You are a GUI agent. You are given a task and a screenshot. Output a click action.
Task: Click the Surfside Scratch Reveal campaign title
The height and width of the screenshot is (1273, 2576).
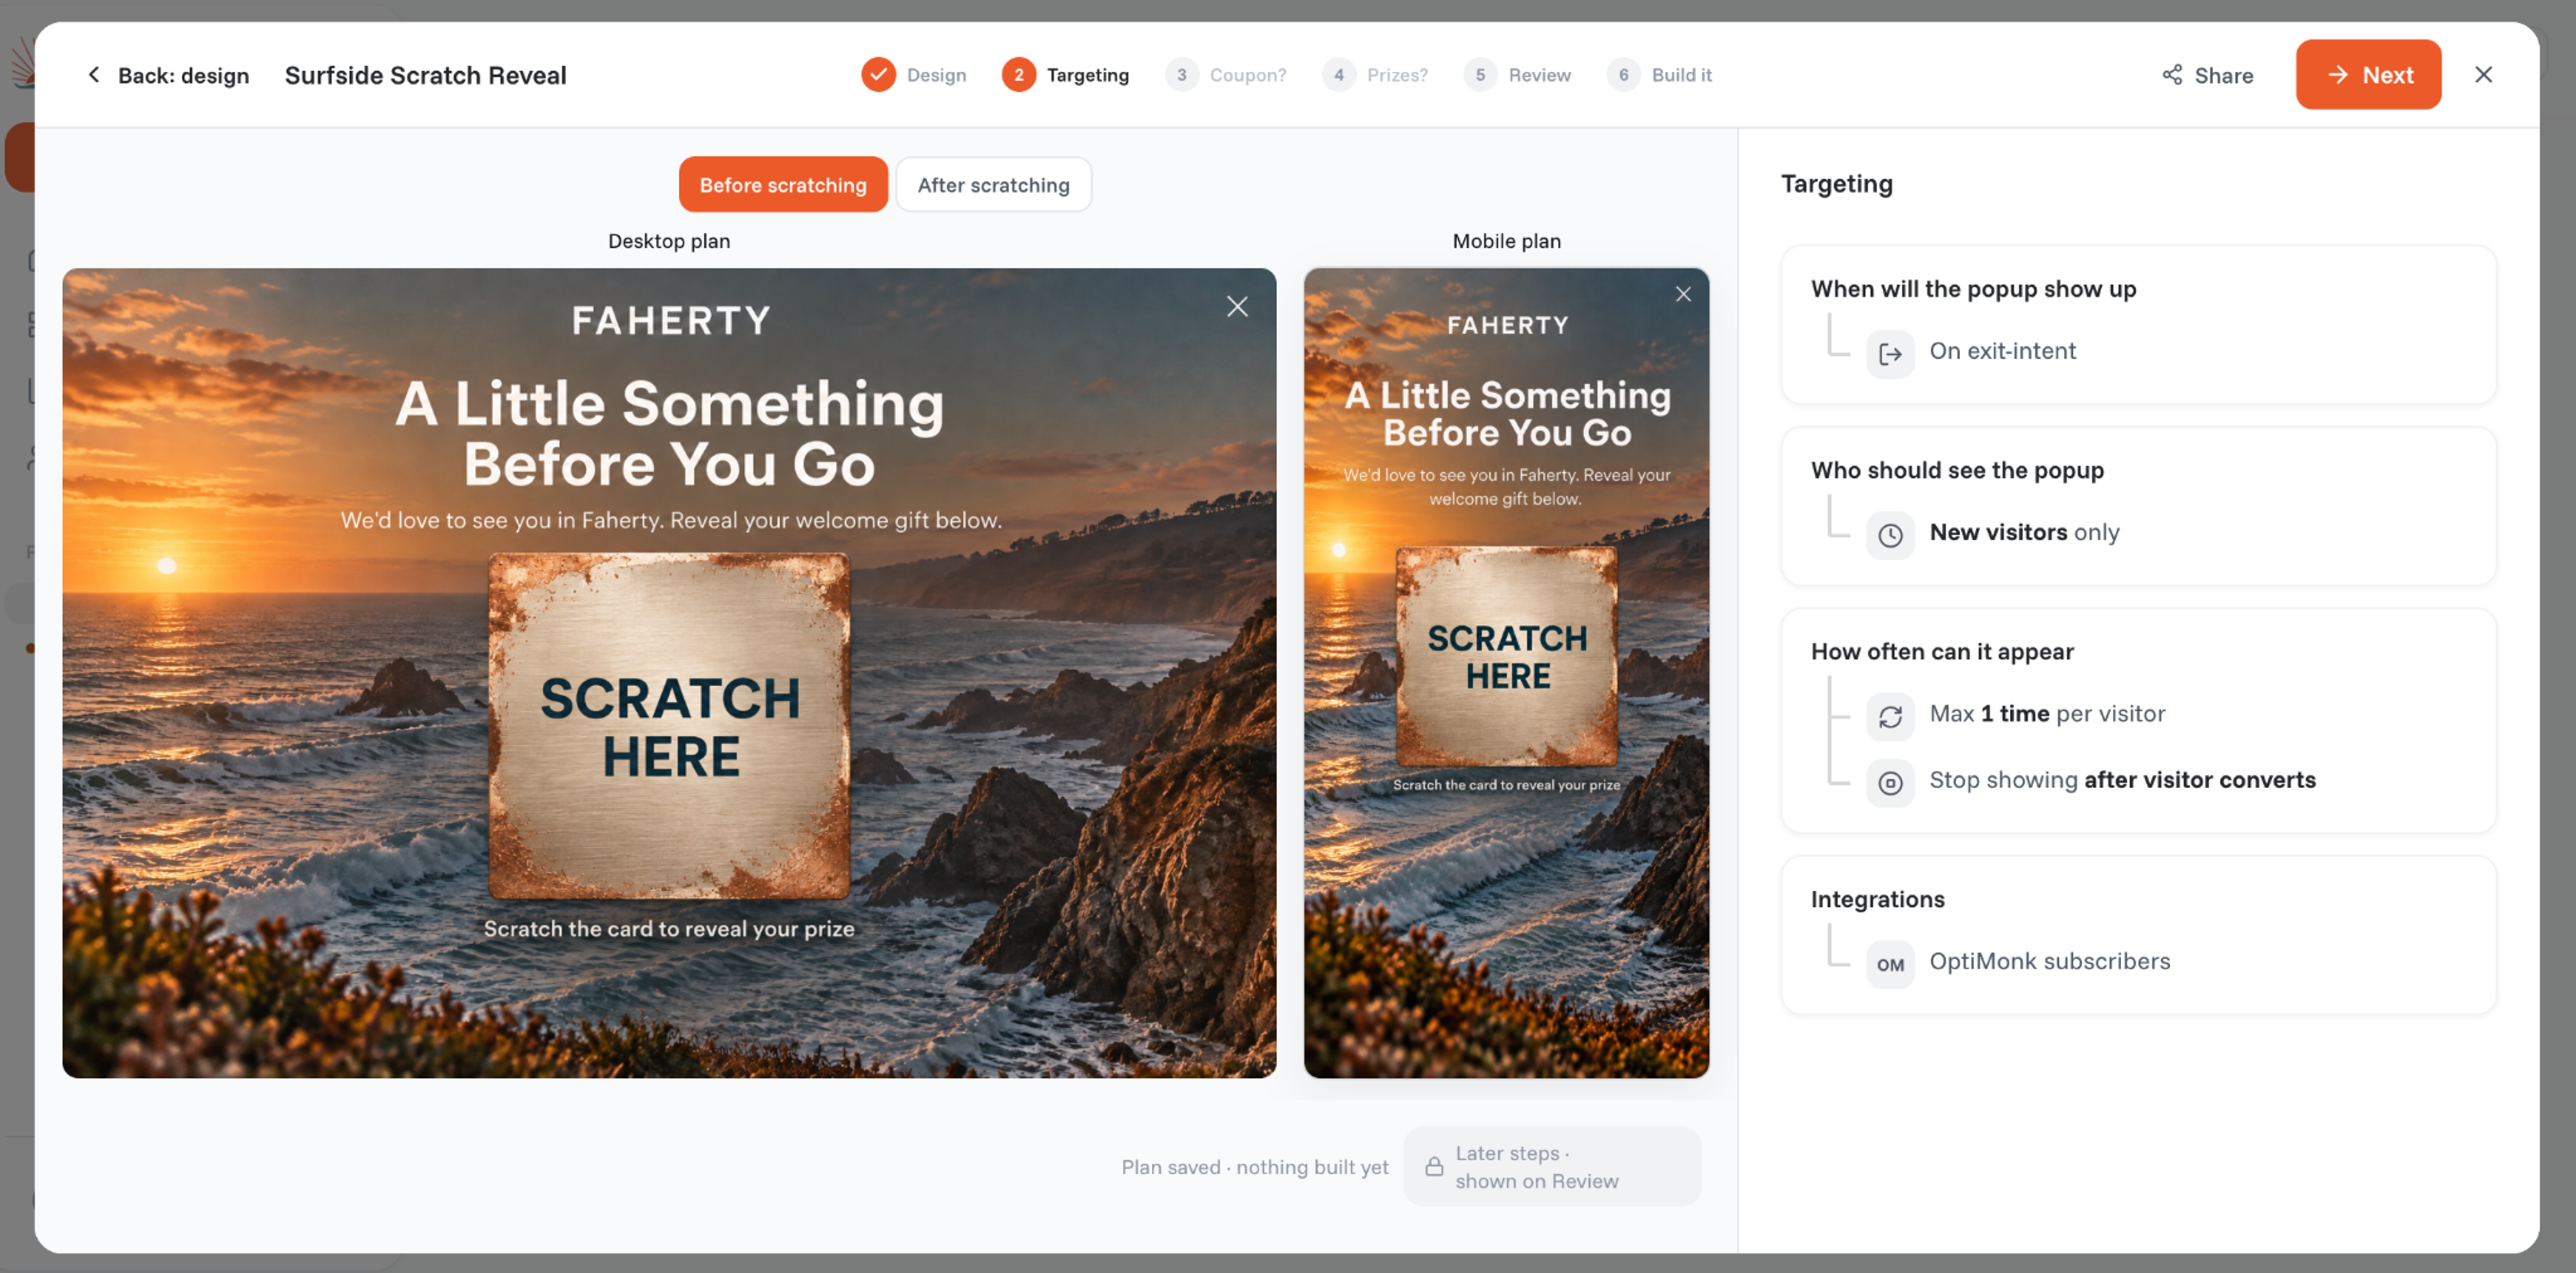tap(425, 75)
